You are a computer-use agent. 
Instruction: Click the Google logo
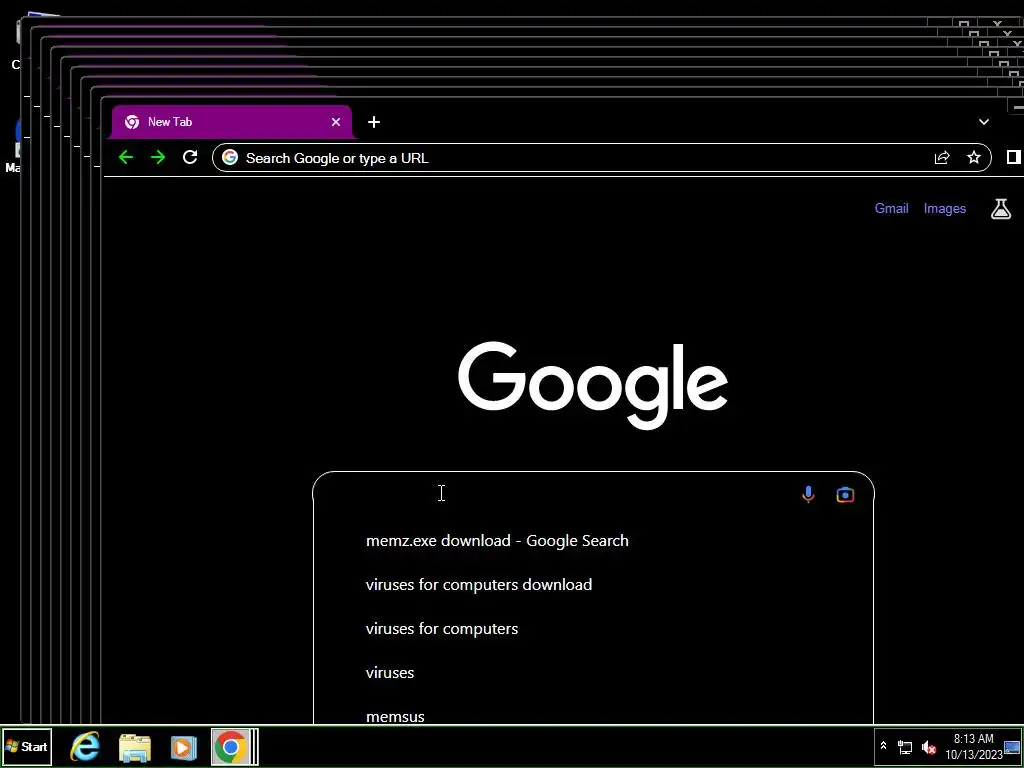[592, 384]
